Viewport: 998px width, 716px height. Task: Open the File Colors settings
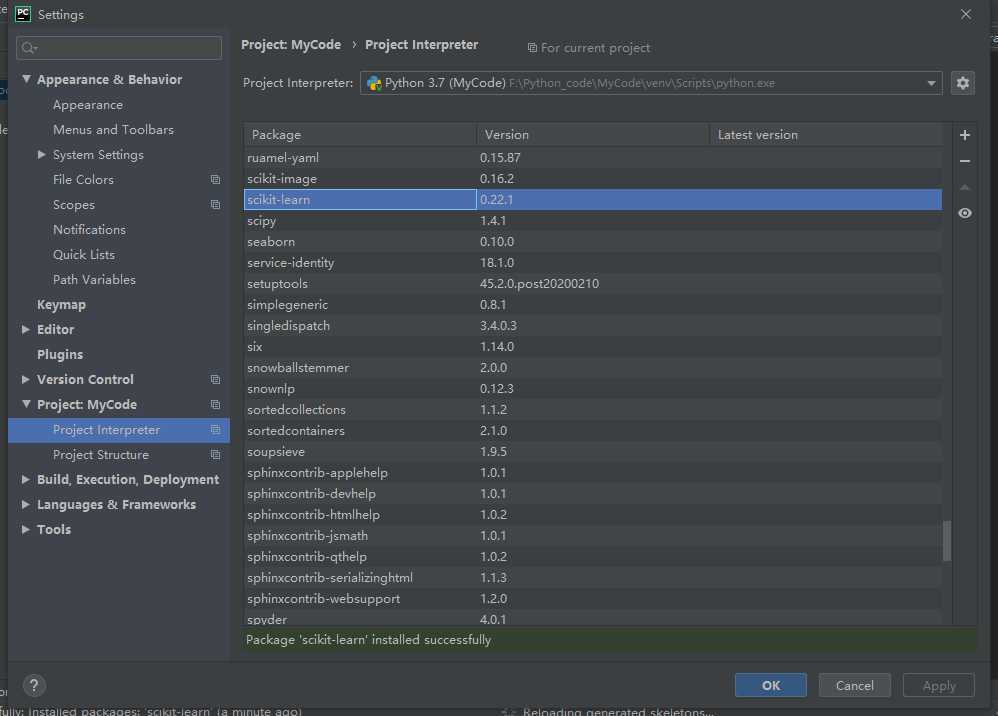[83, 179]
